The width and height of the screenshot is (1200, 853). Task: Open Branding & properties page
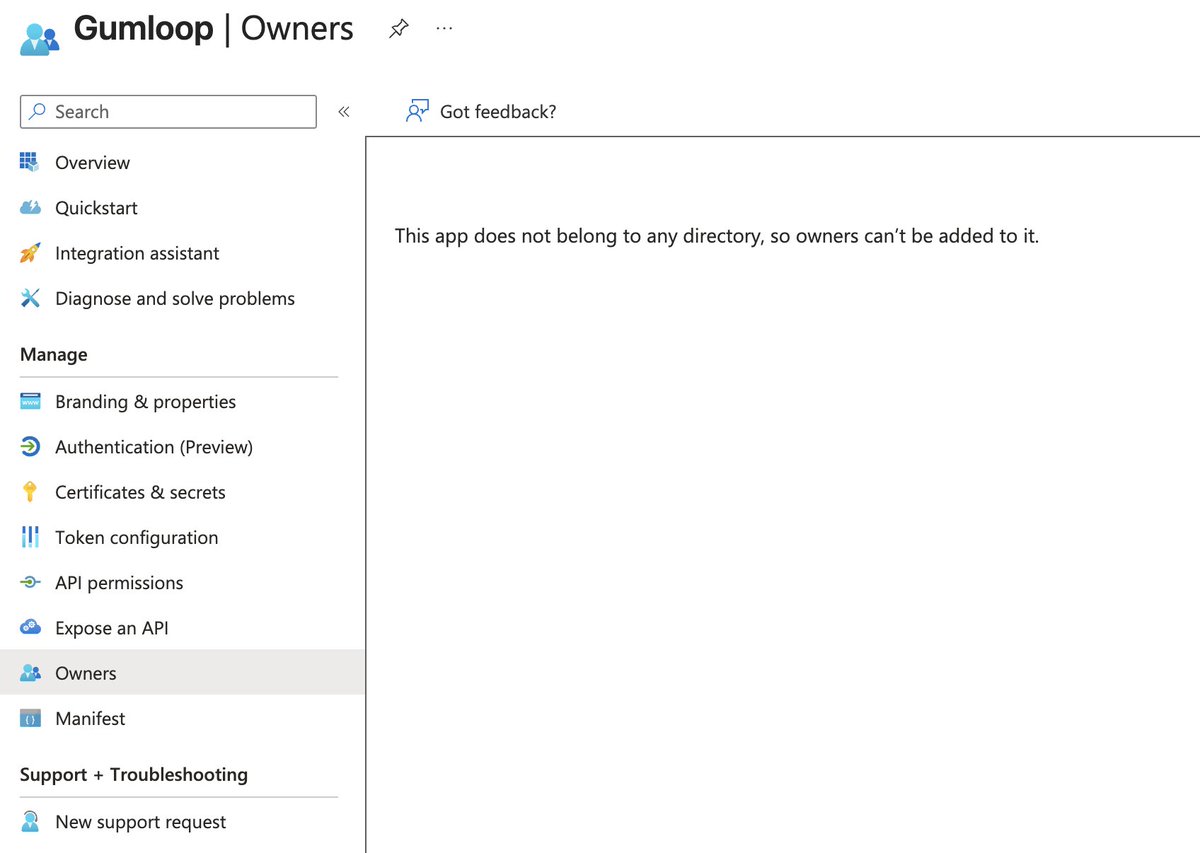tap(145, 402)
